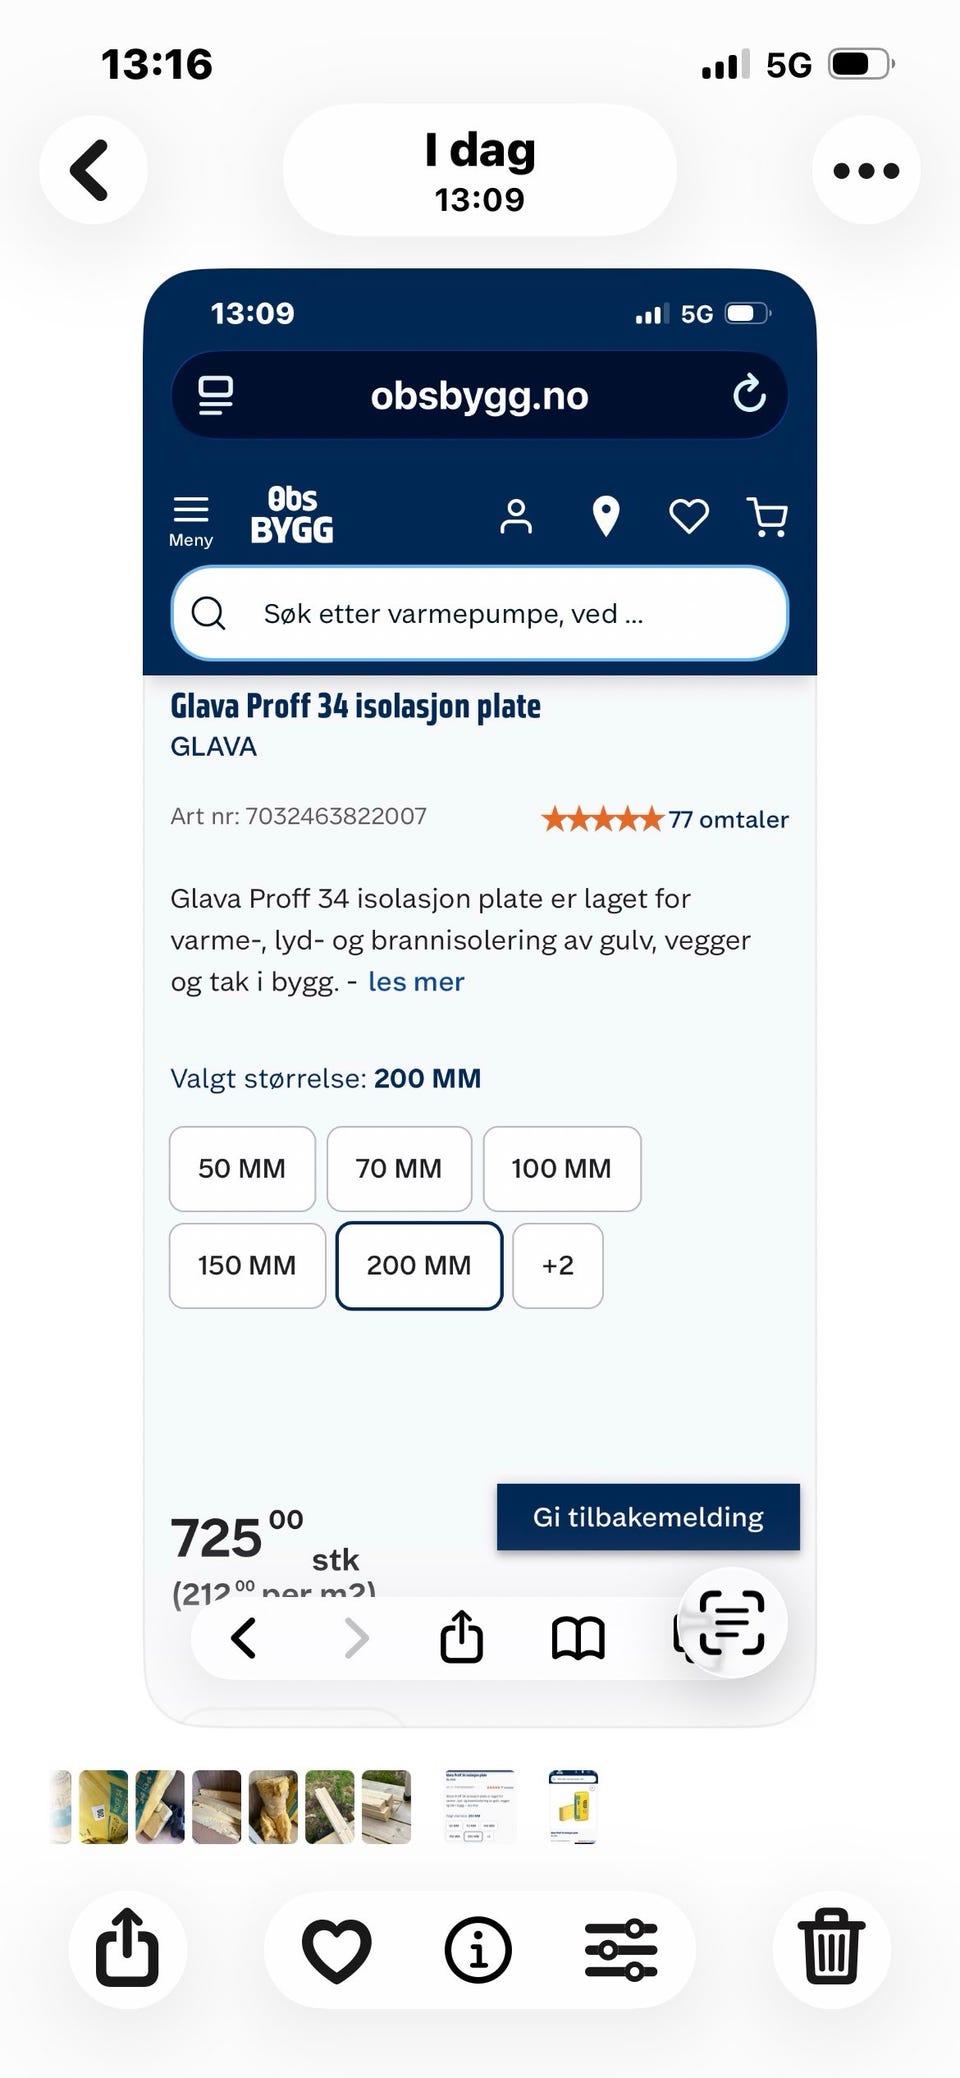Expand the +2 more sizes button
The image size is (960, 2078).
coord(558,1265)
